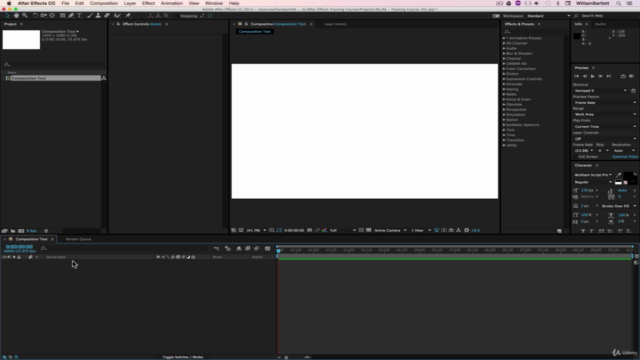This screenshot has height=360, width=640.
Task: Click the timeline current time display
Action: coord(19,247)
